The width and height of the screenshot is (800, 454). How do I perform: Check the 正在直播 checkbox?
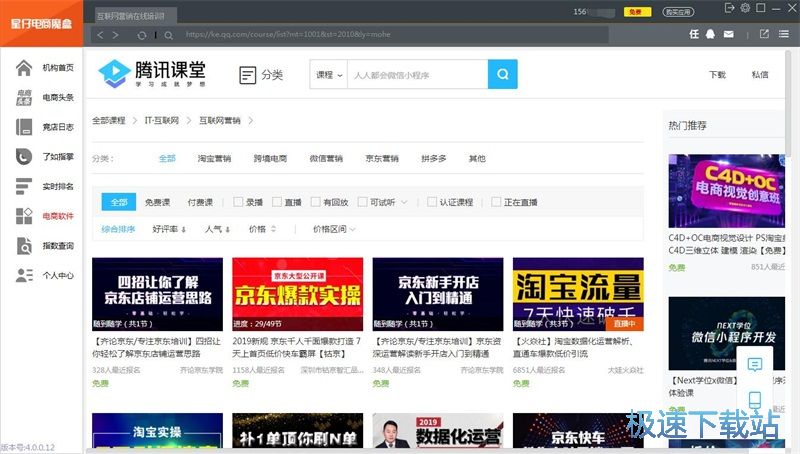pos(496,202)
